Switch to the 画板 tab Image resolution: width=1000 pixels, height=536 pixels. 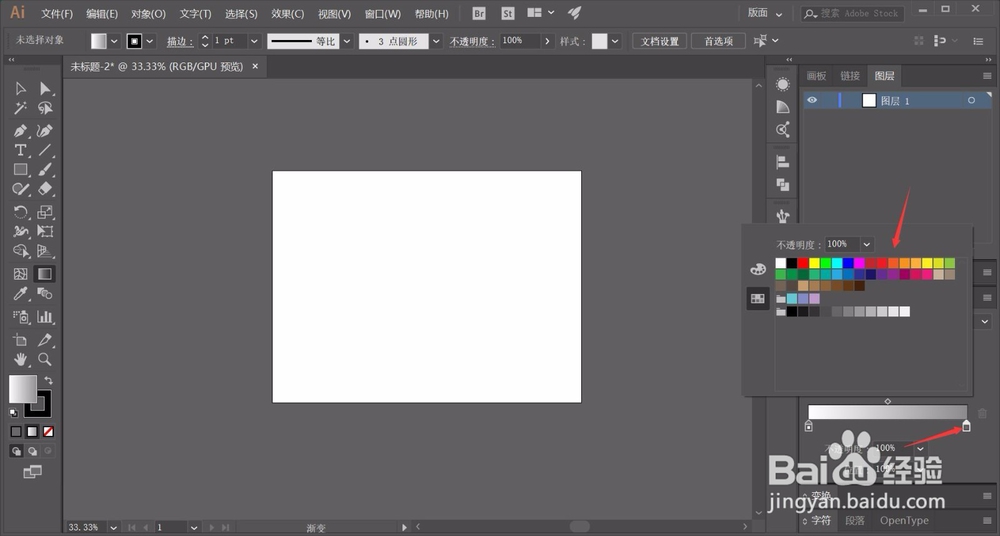coord(816,76)
